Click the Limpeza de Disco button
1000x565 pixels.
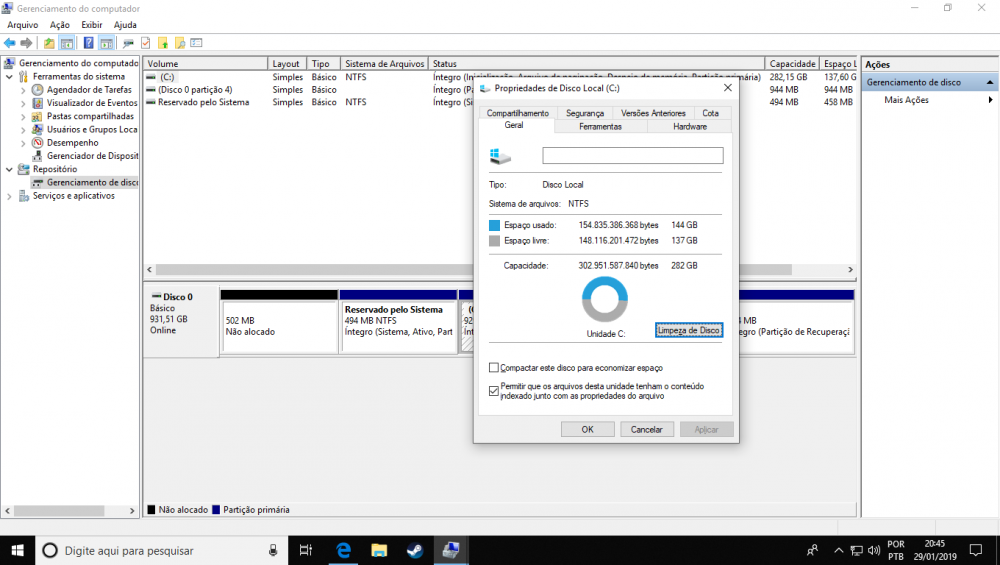pyautogui.click(x=689, y=330)
